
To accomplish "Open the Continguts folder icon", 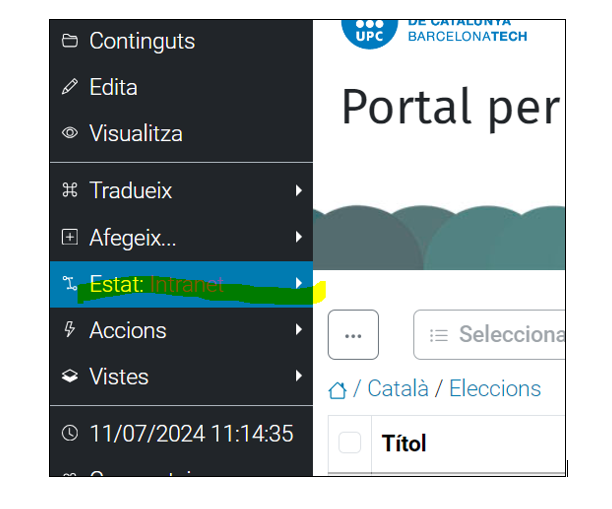I will pos(70,41).
